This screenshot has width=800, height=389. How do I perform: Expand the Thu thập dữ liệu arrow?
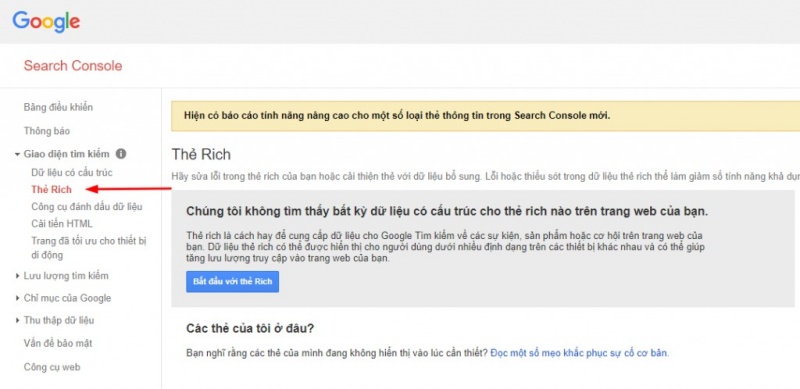pos(17,321)
